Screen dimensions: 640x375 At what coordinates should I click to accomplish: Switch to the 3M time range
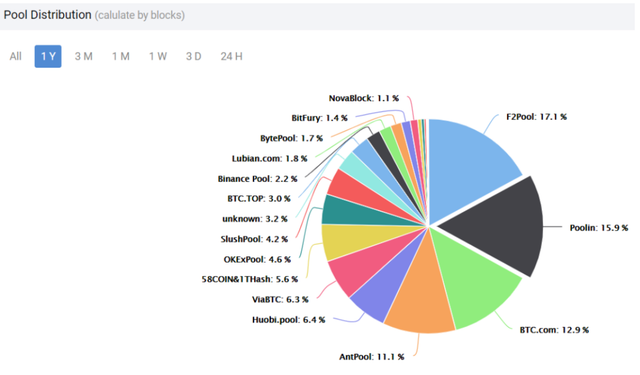[x=84, y=56]
